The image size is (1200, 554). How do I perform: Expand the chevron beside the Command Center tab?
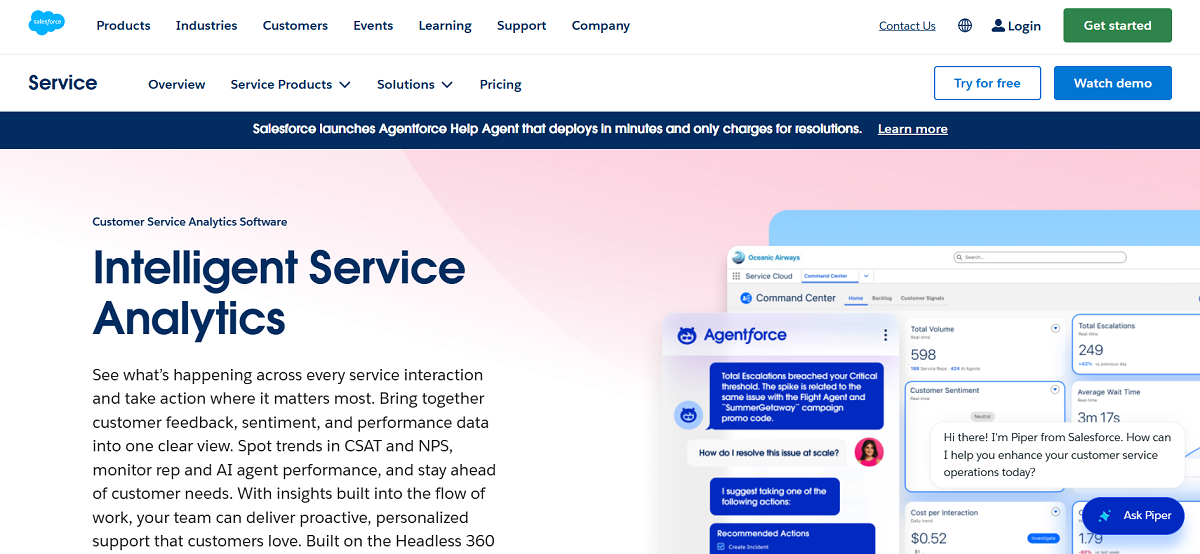click(866, 276)
